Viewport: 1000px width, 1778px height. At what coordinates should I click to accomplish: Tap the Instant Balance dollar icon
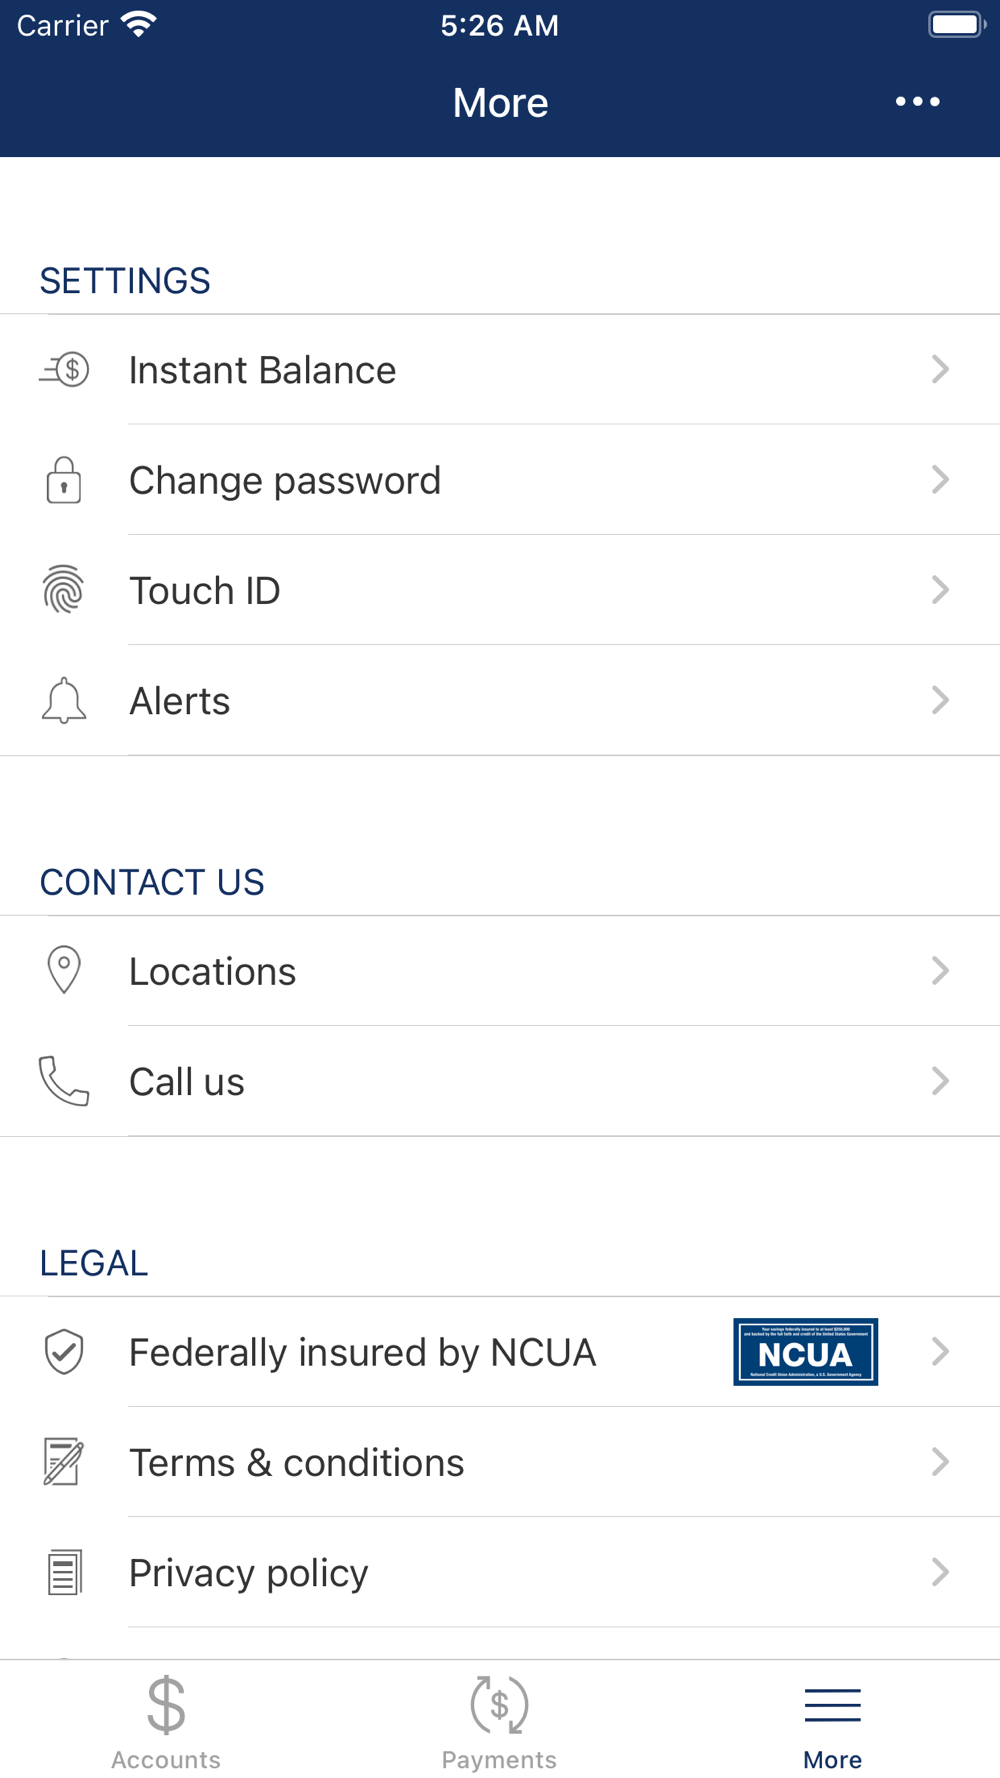click(x=66, y=370)
